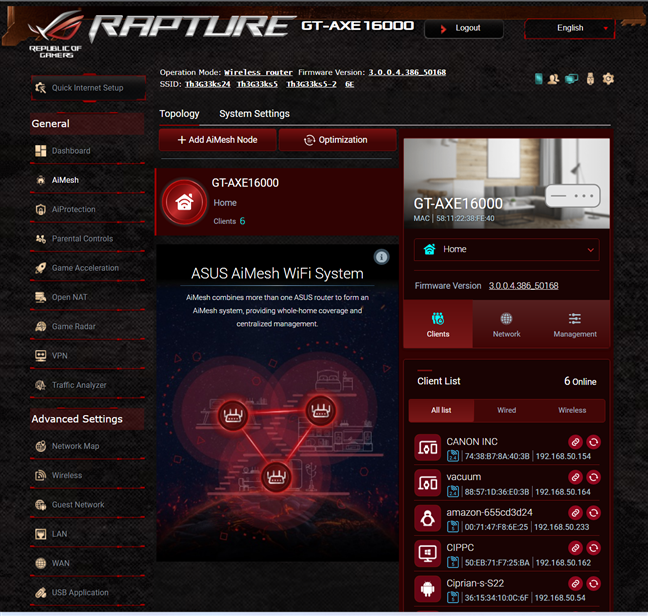Filter client list by Wireless

point(572,410)
